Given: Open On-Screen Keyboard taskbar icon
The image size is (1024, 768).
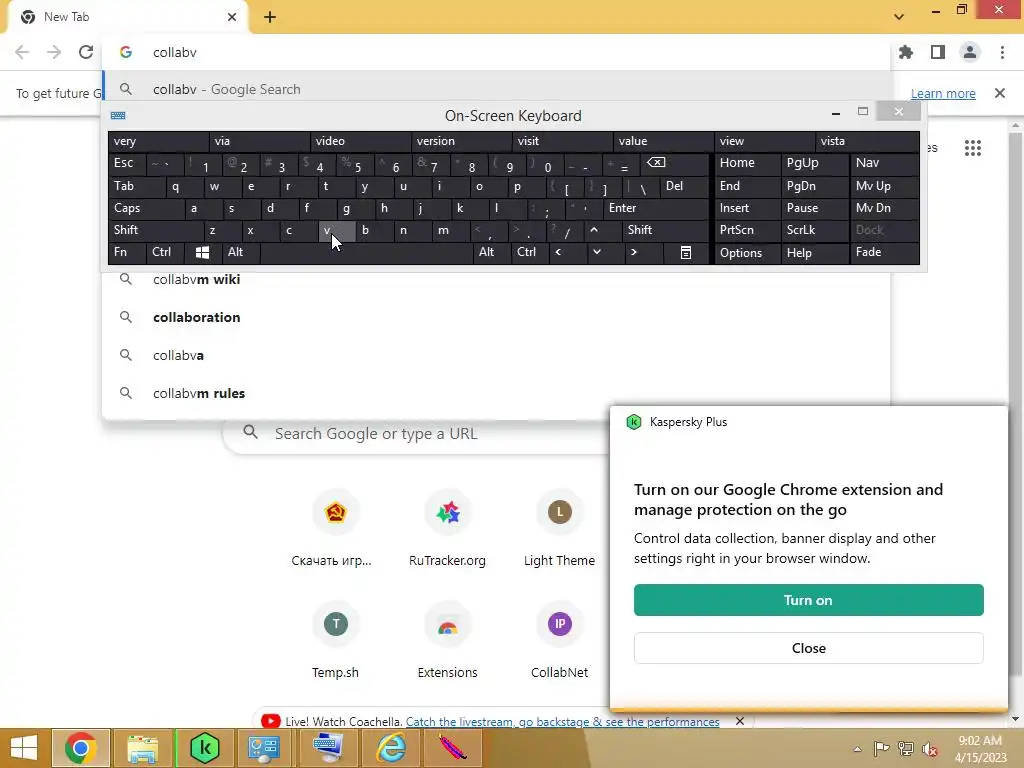Looking at the screenshot, I should (328, 748).
